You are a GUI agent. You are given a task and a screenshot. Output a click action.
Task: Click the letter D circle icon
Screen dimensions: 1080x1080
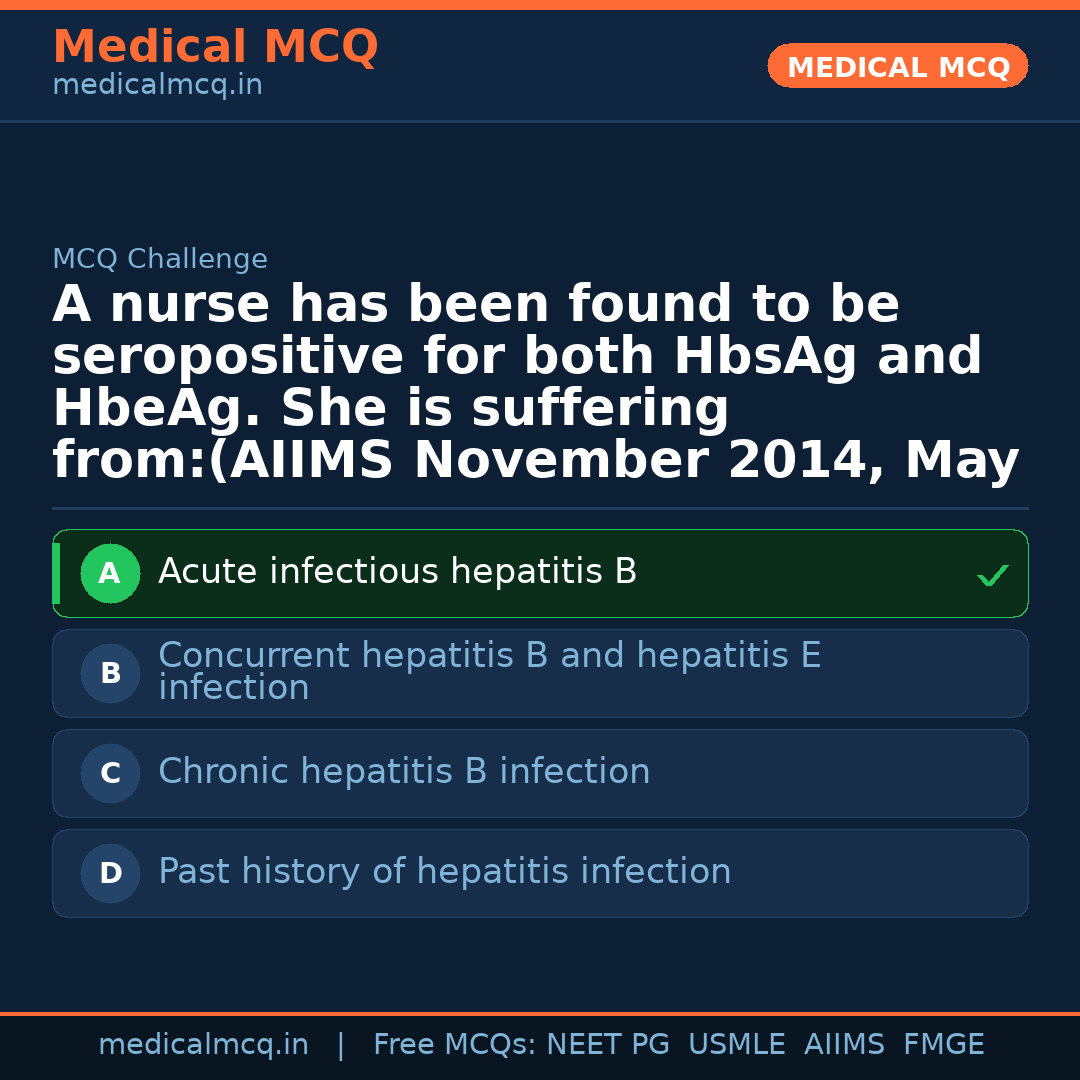pyautogui.click(x=110, y=874)
